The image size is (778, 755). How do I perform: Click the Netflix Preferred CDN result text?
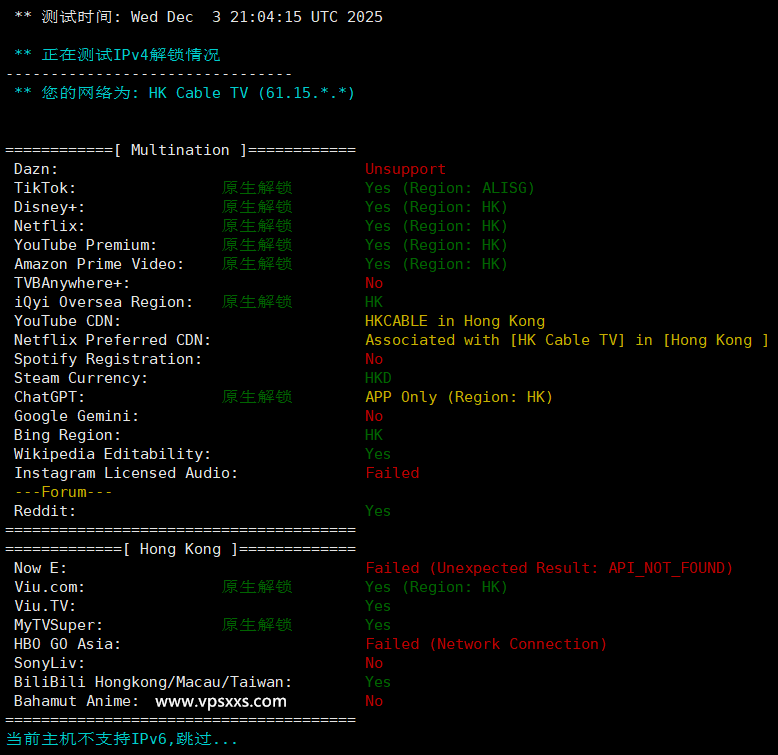(x=566, y=340)
